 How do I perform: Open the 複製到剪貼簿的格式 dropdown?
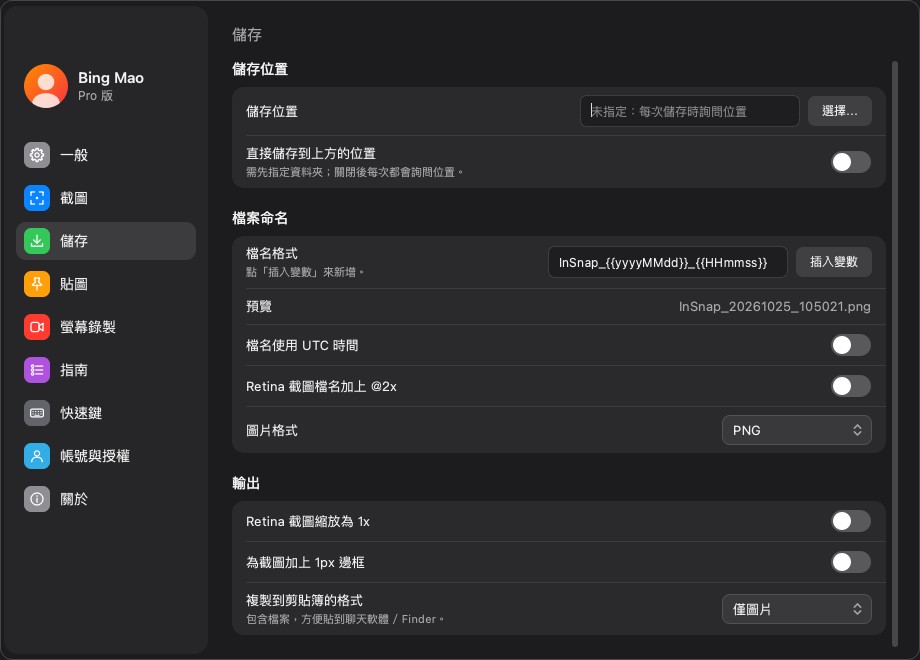796,609
